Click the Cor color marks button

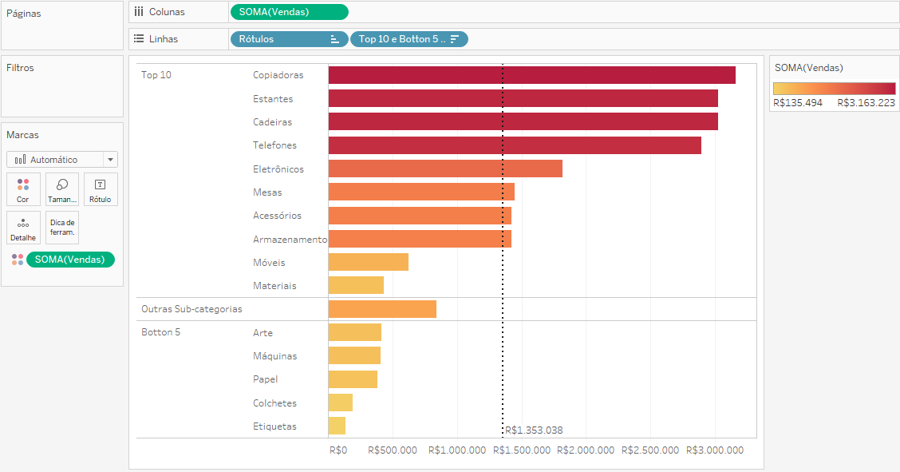point(23,189)
